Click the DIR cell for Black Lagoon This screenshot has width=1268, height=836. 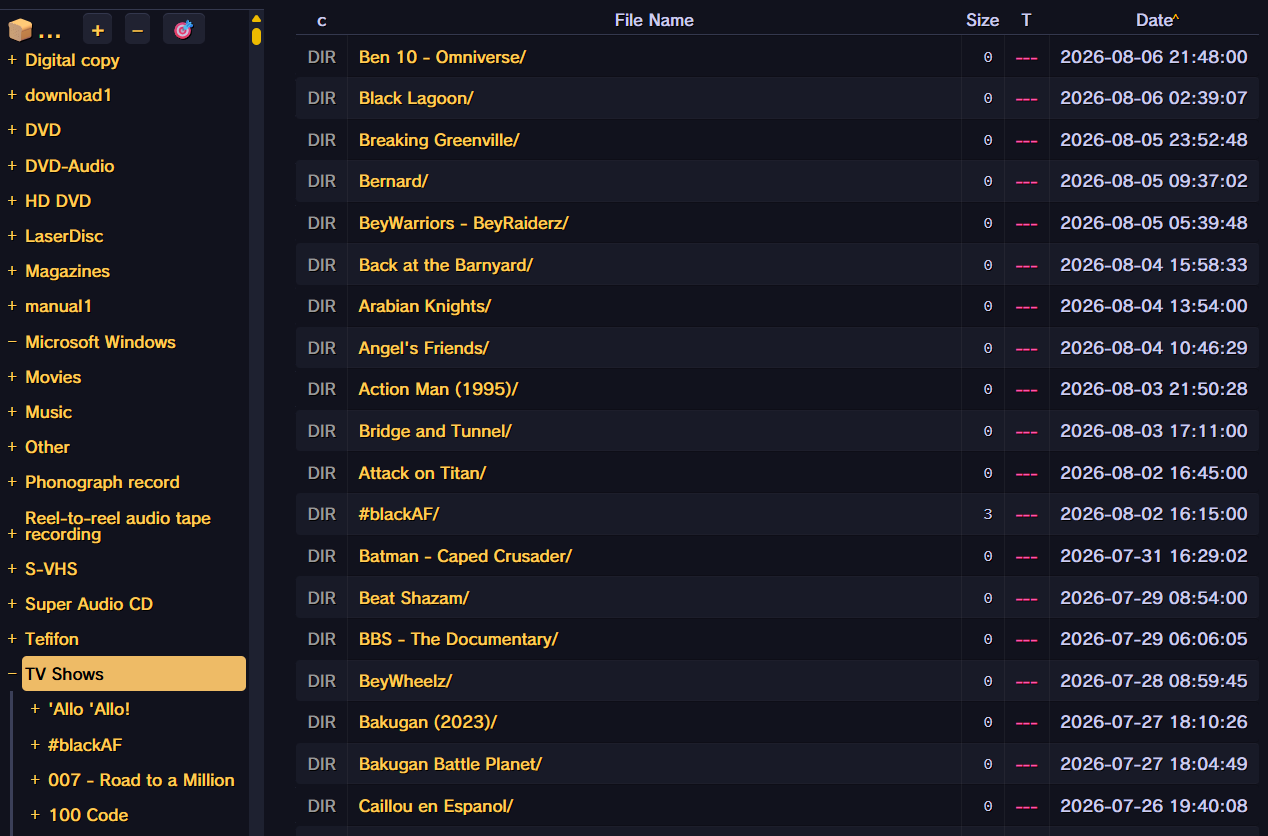(322, 98)
